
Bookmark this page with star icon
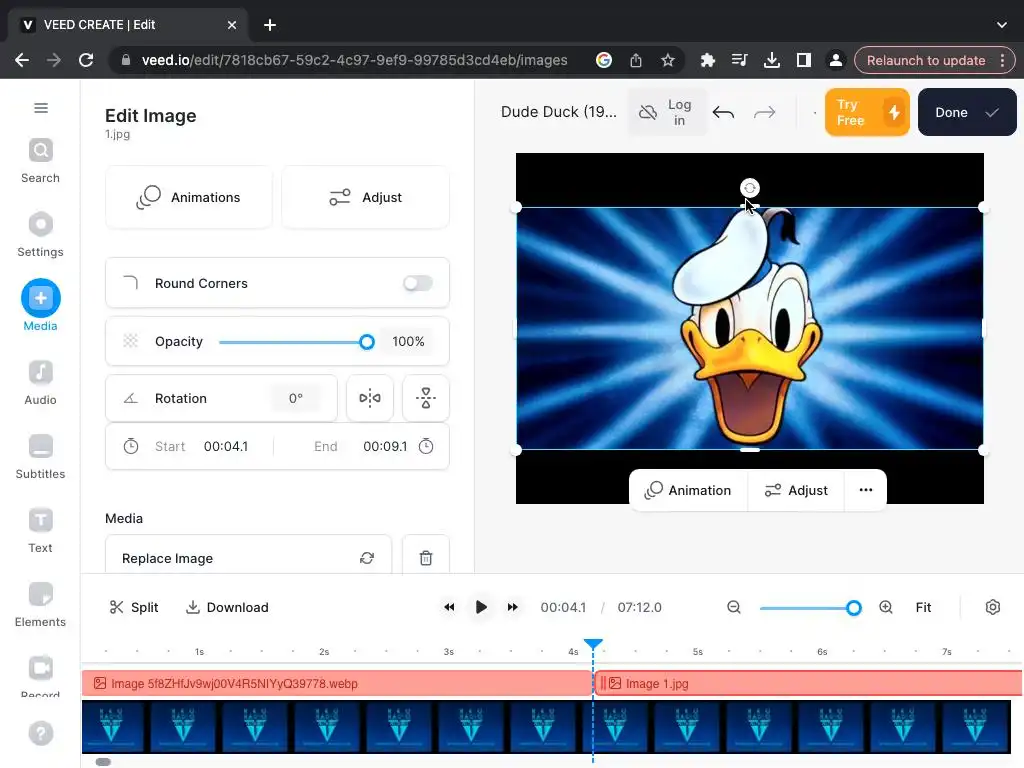coord(667,60)
